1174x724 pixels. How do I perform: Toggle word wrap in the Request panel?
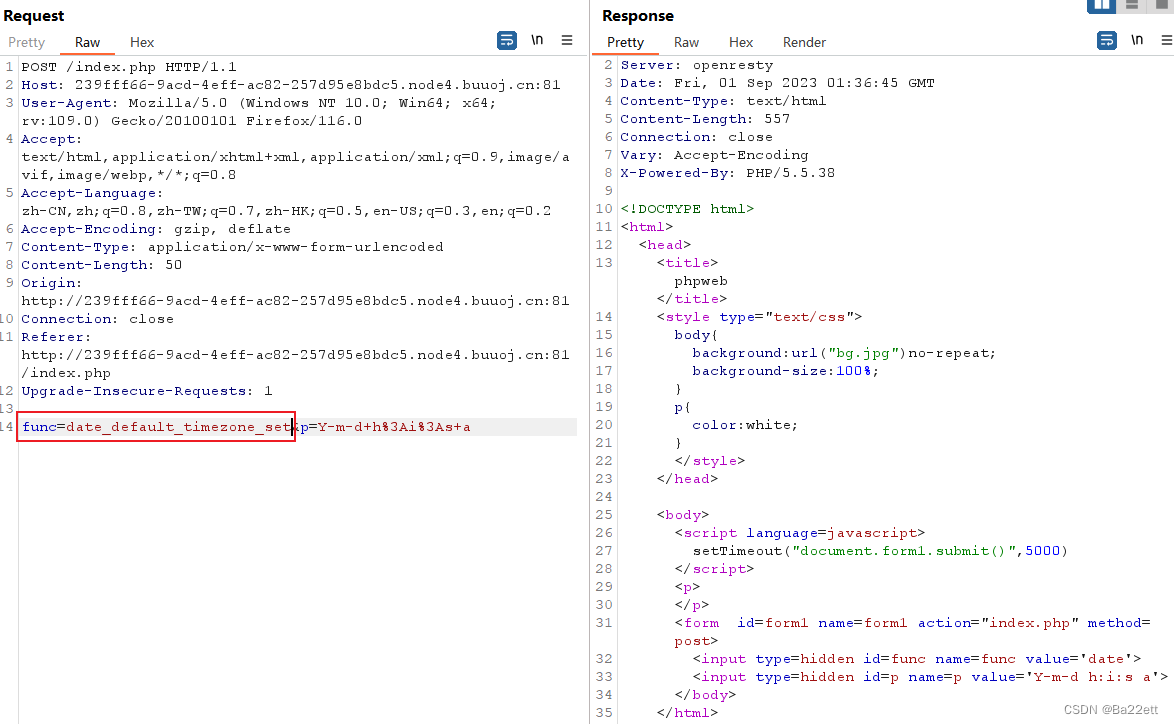coord(507,40)
